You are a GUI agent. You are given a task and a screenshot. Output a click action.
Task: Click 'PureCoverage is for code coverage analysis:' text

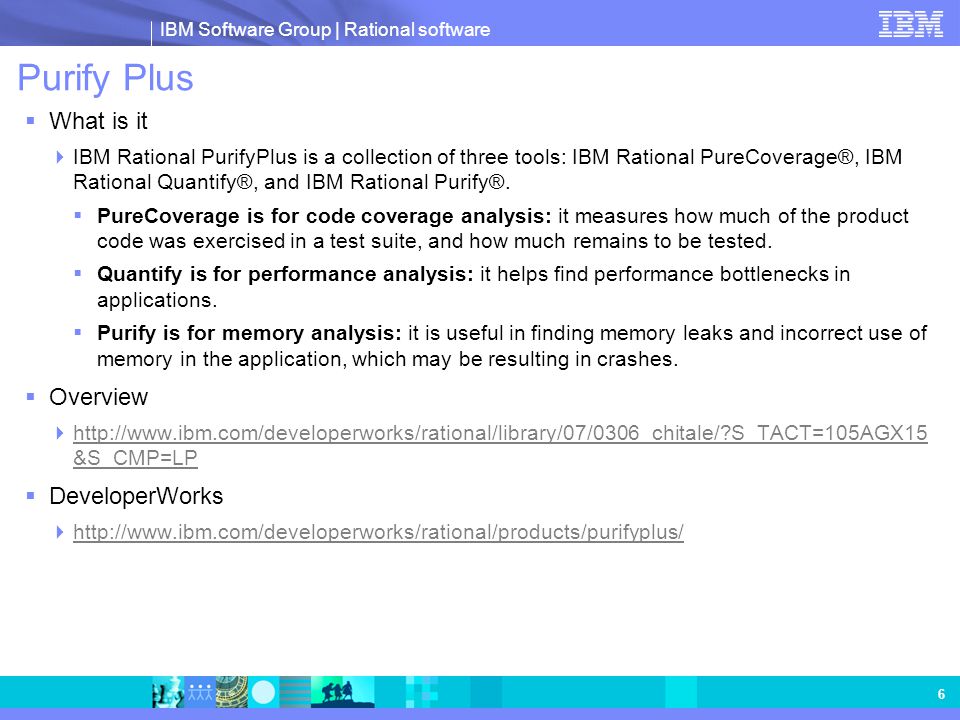coord(324,216)
